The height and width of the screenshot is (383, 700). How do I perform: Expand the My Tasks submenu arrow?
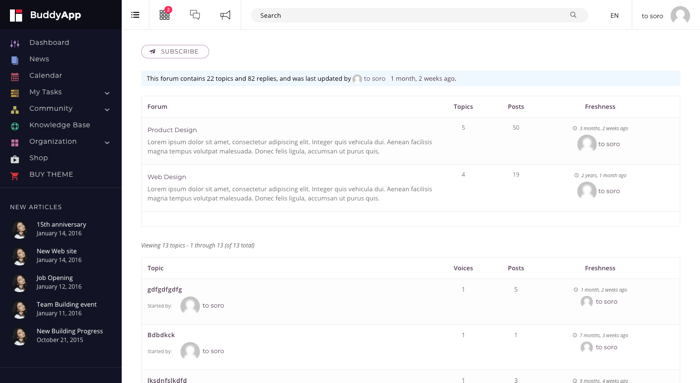tap(107, 93)
